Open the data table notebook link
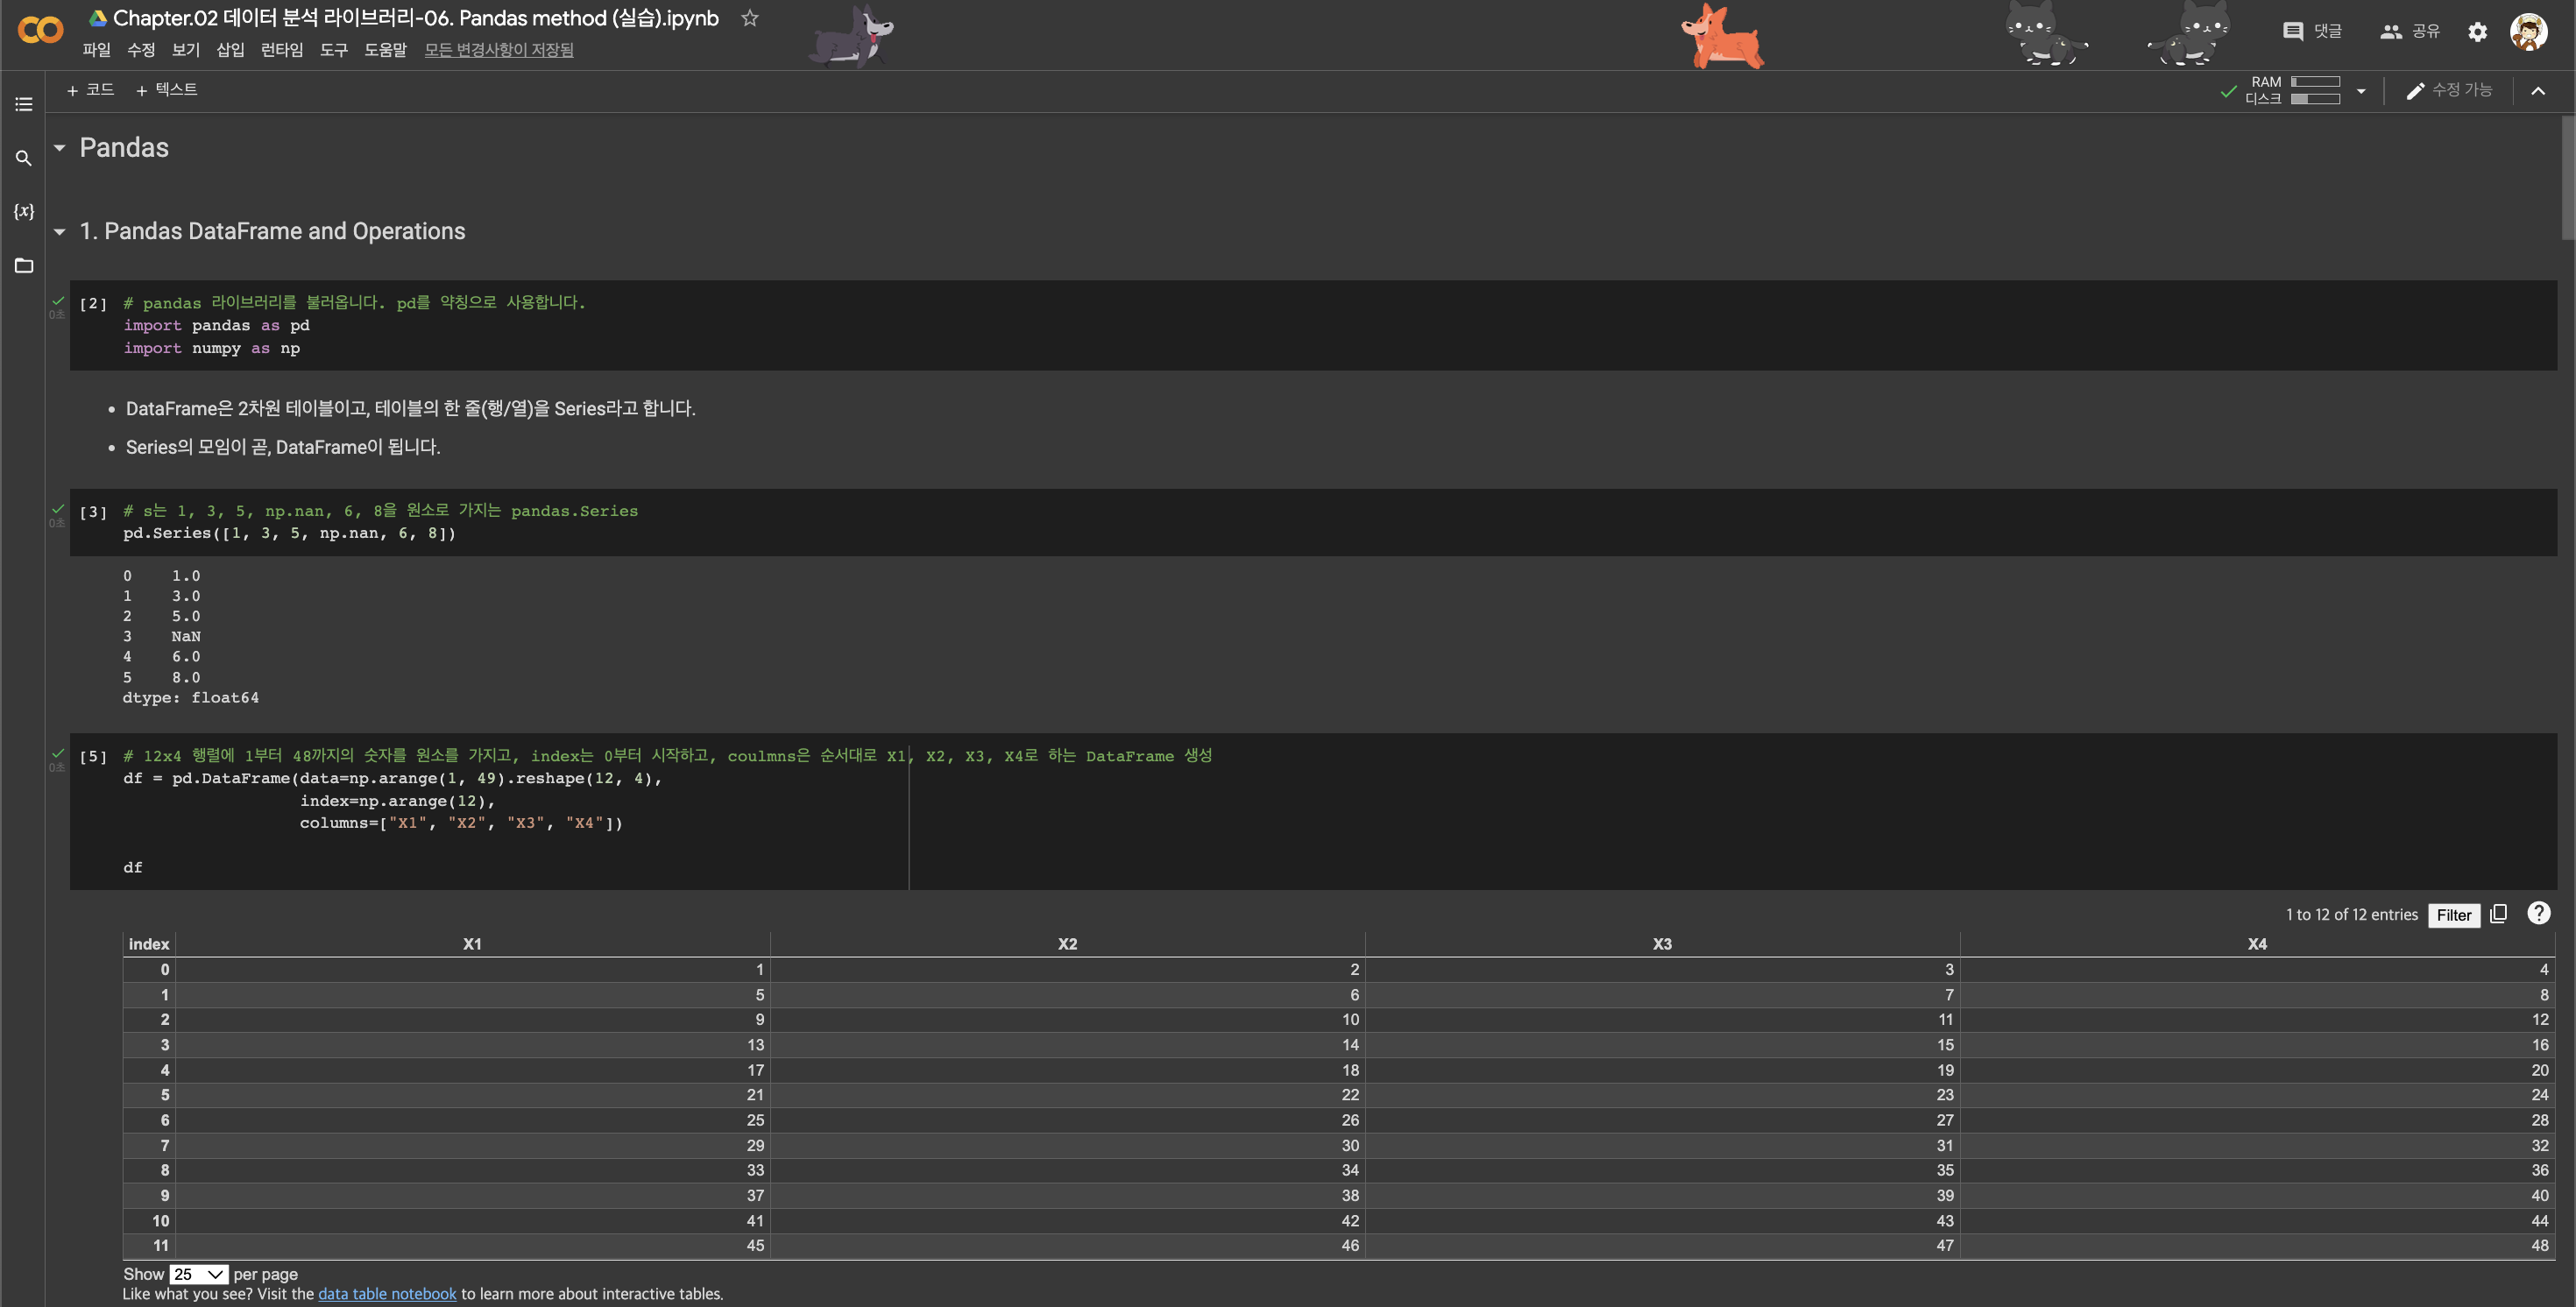2576x1307 pixels. pos(387,1294)
